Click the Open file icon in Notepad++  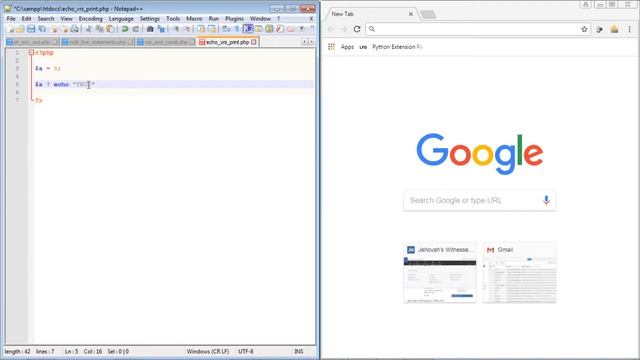coord(20,29)
